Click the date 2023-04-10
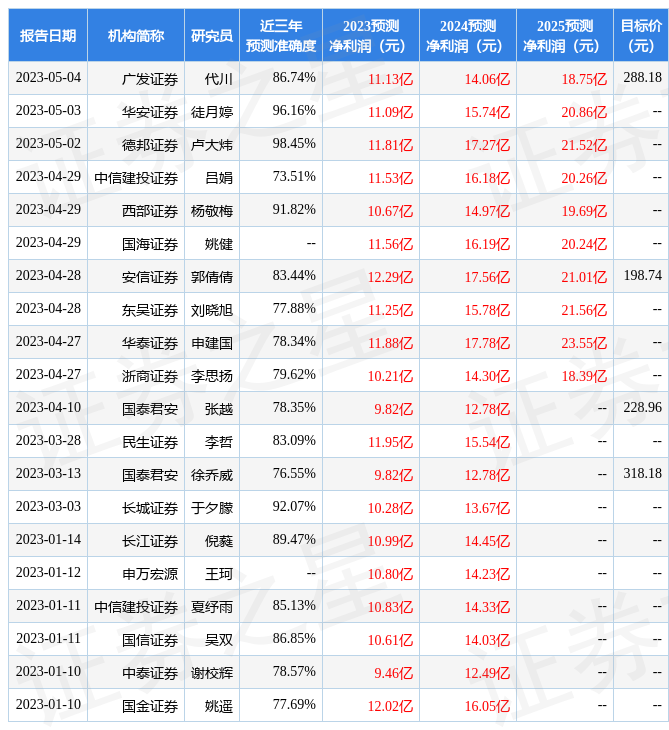Viewport: 669px width, 730px height. tap(48, 407)
